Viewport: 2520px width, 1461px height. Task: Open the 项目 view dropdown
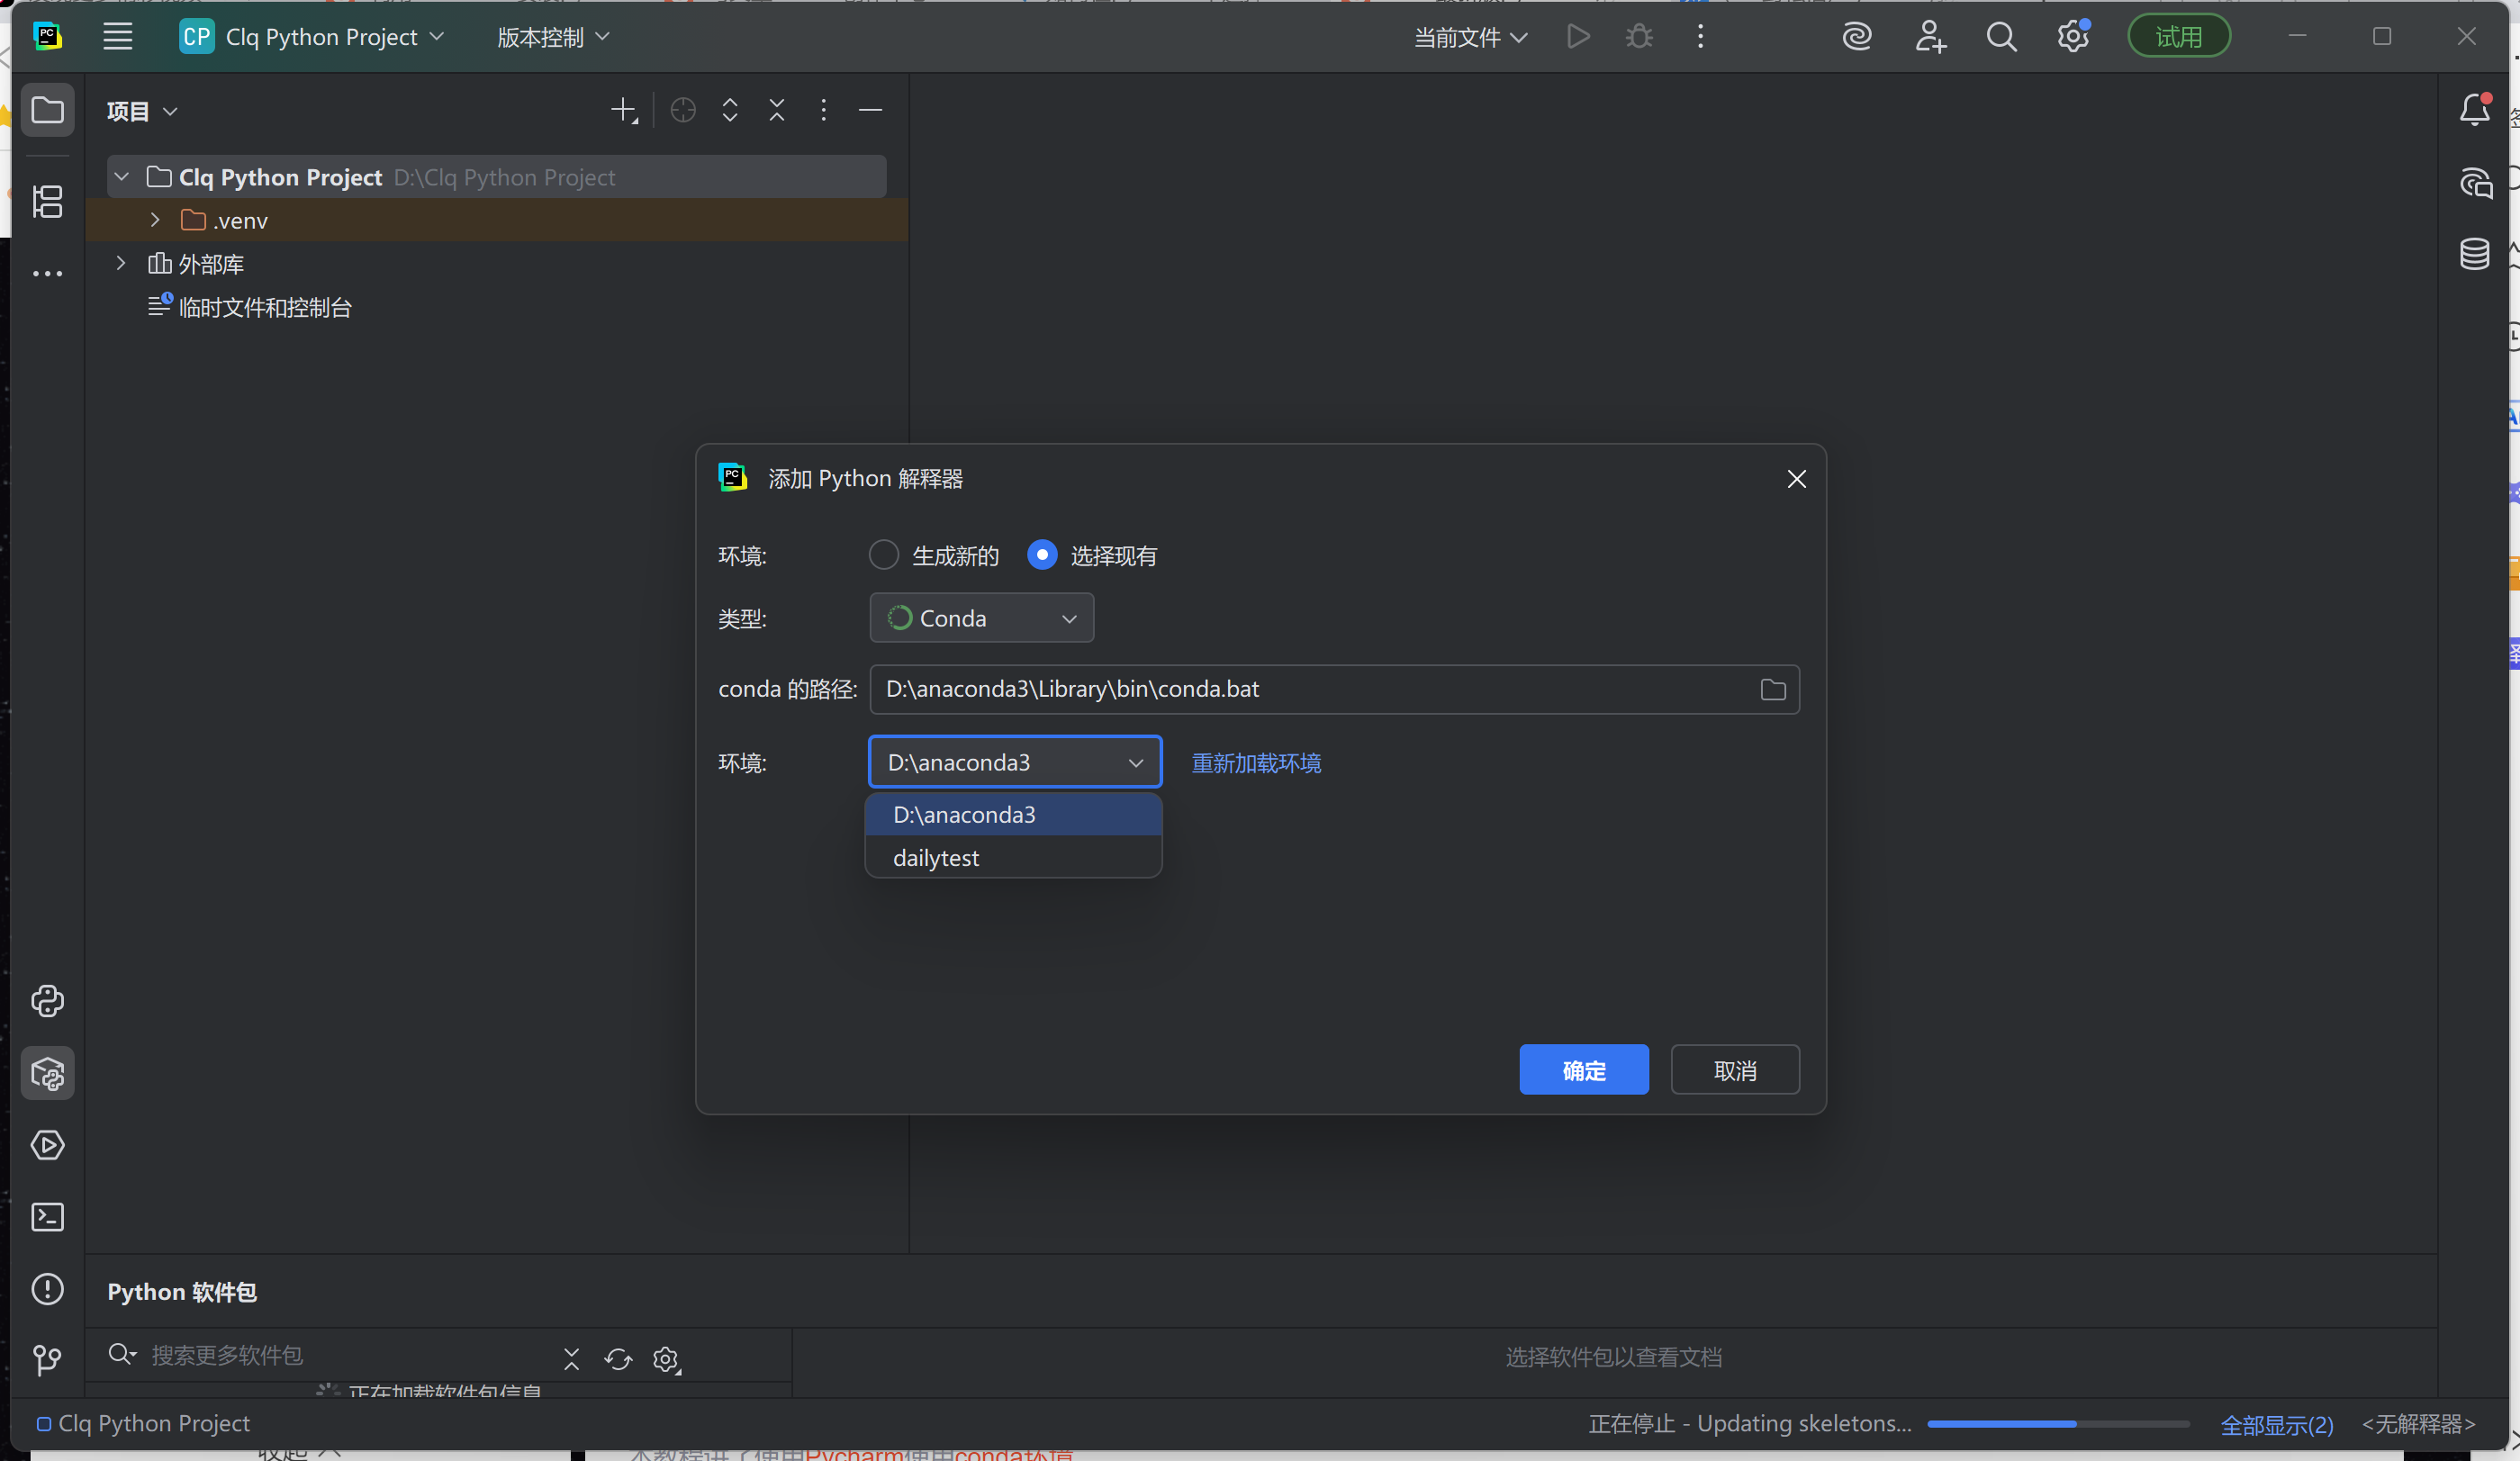click(142, 111)
